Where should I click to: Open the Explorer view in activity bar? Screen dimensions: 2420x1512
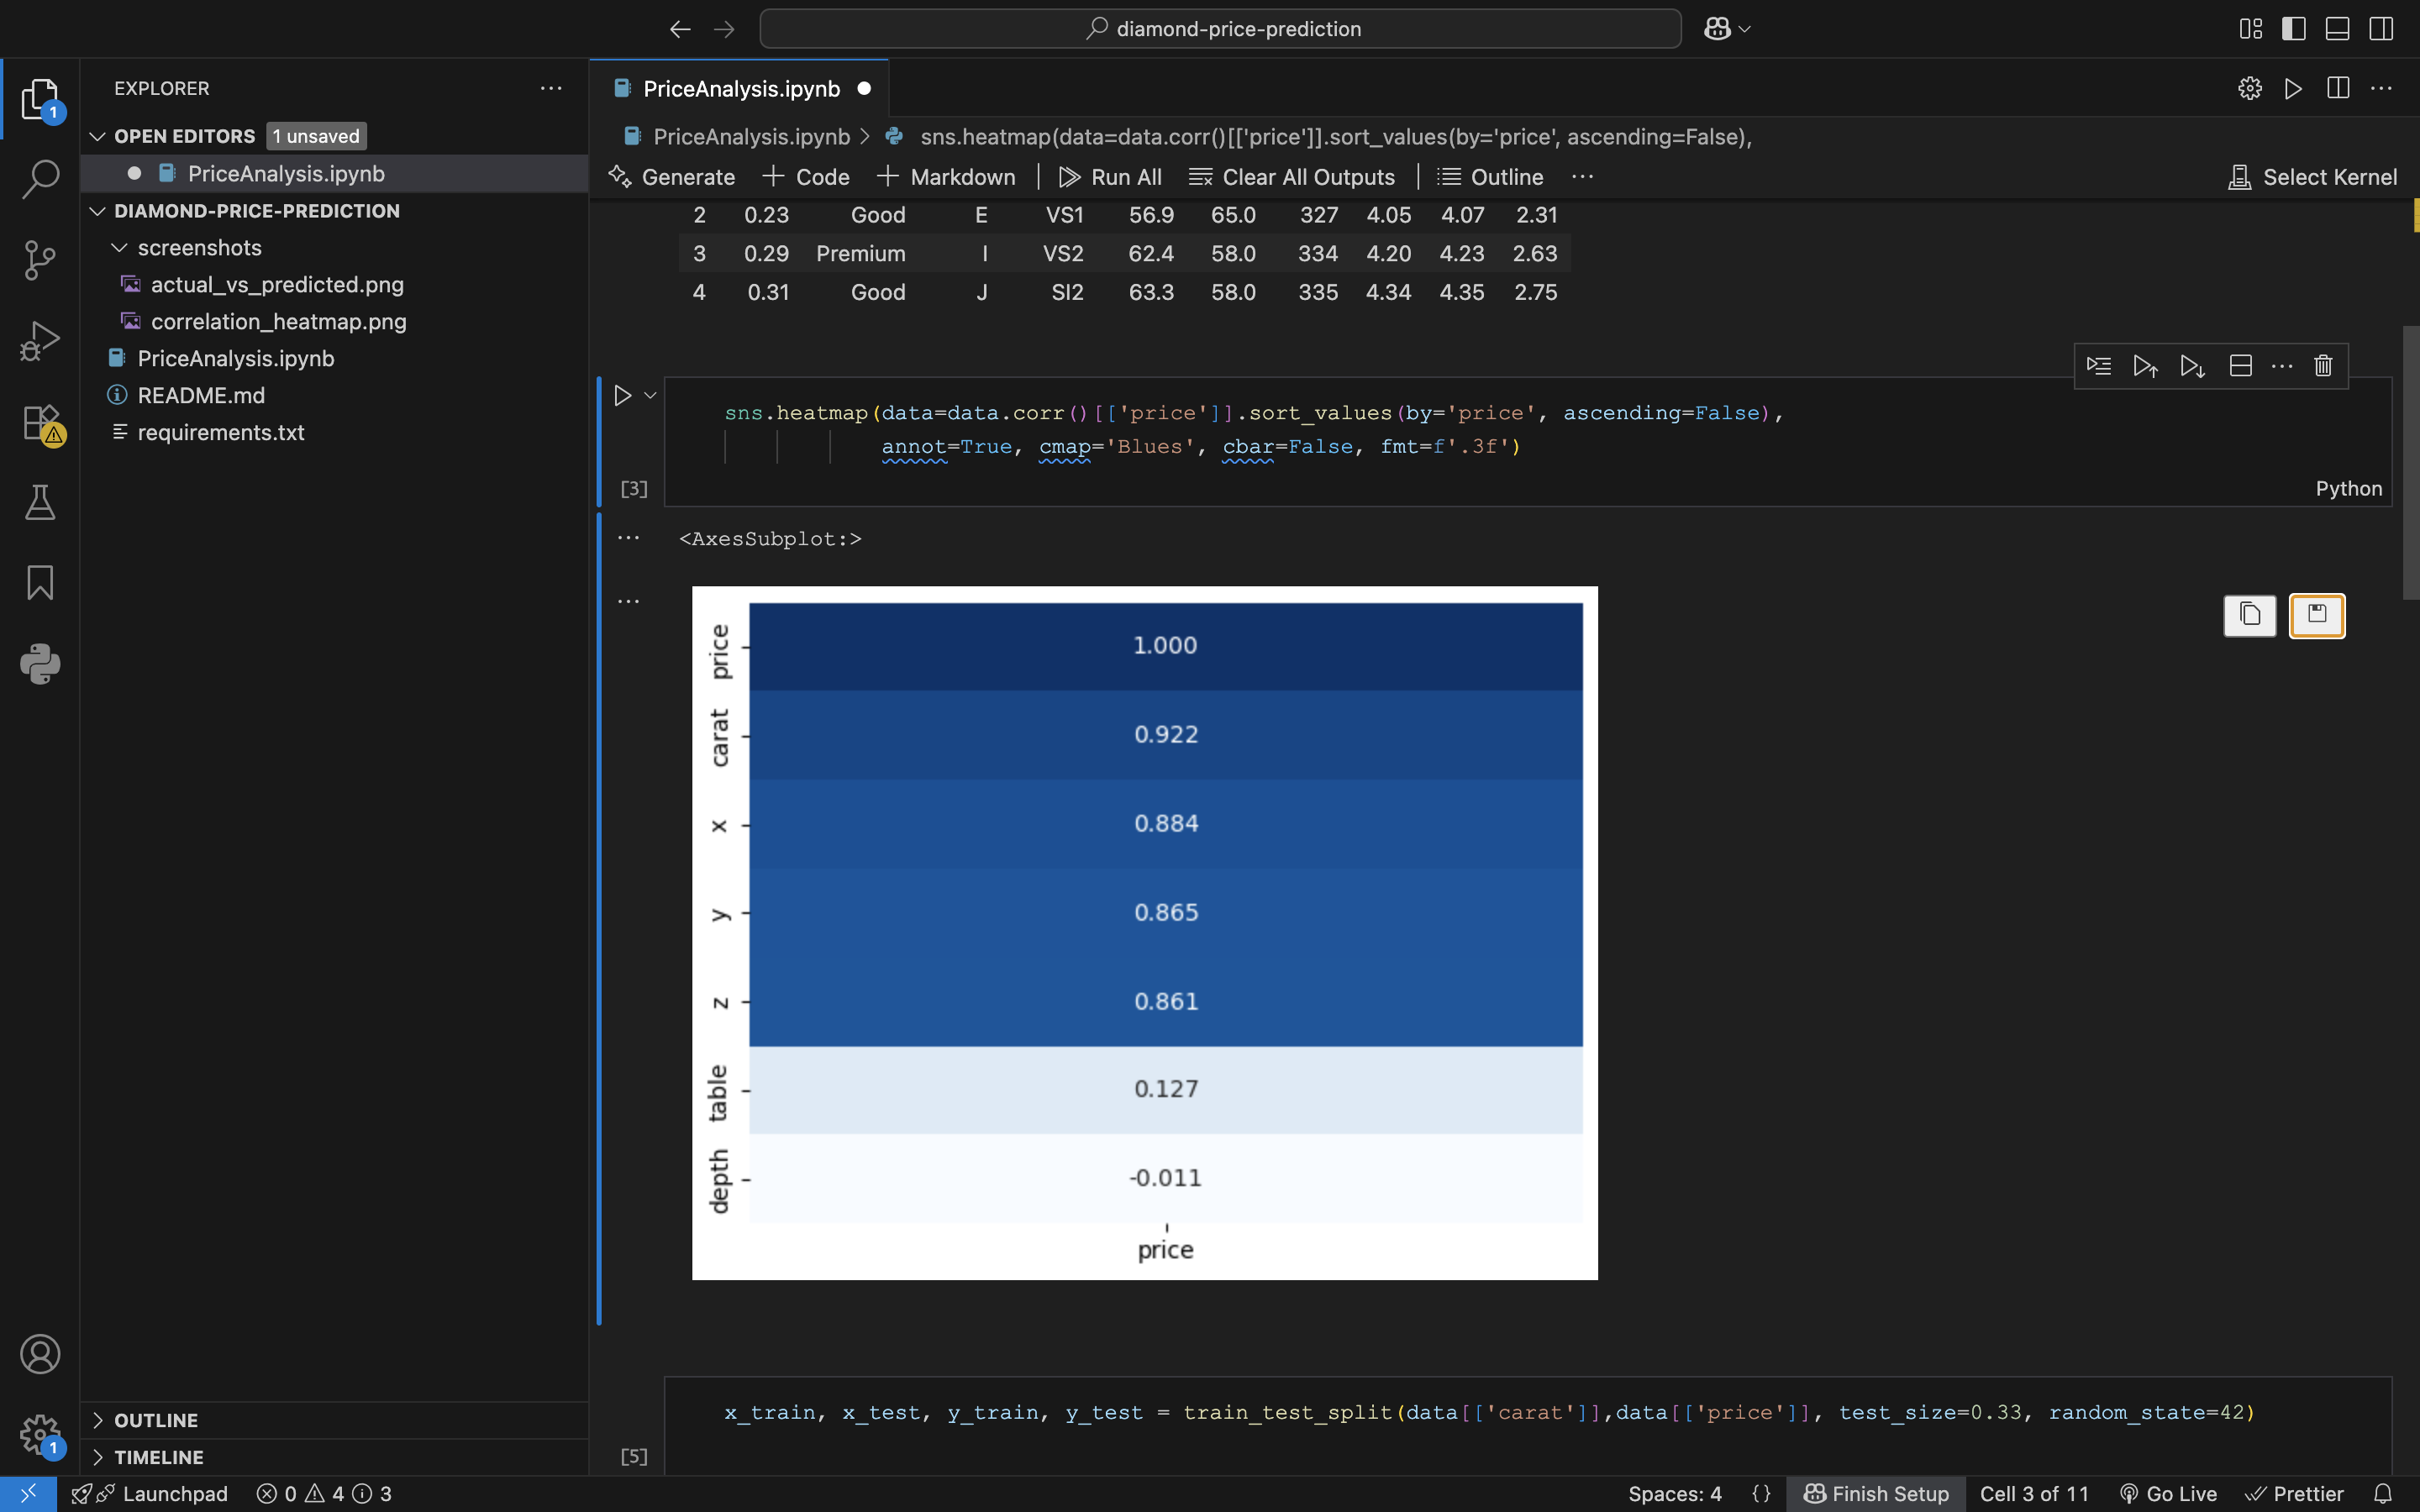[40, 99]
